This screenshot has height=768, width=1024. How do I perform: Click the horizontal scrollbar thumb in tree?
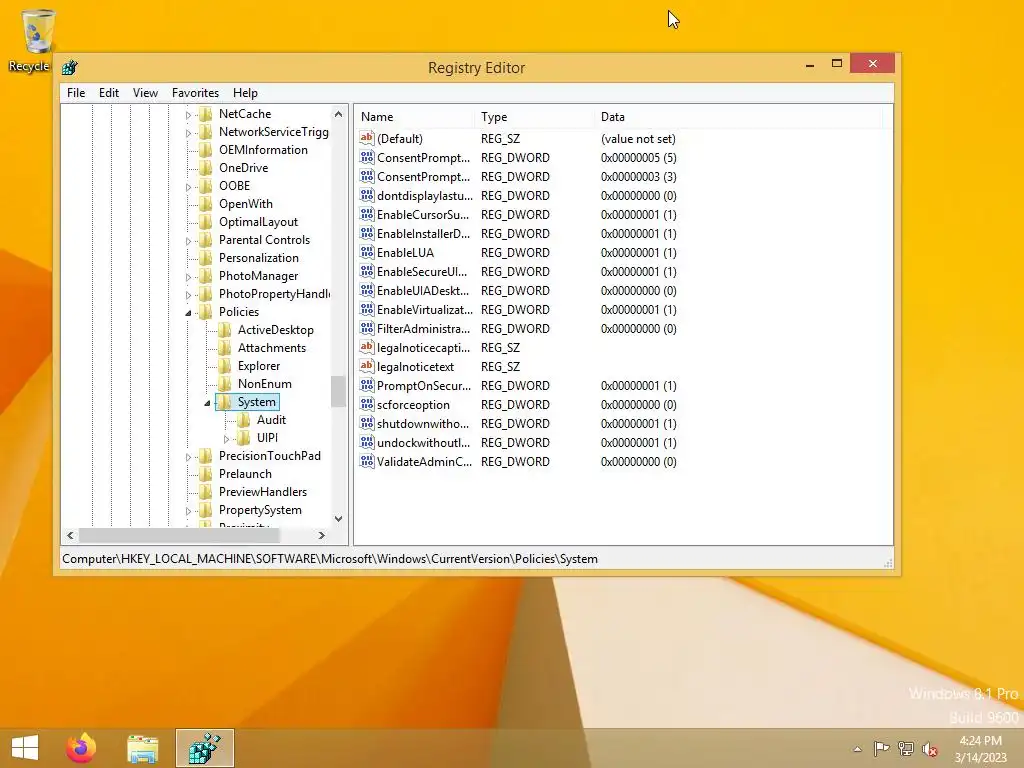[180, 535]
